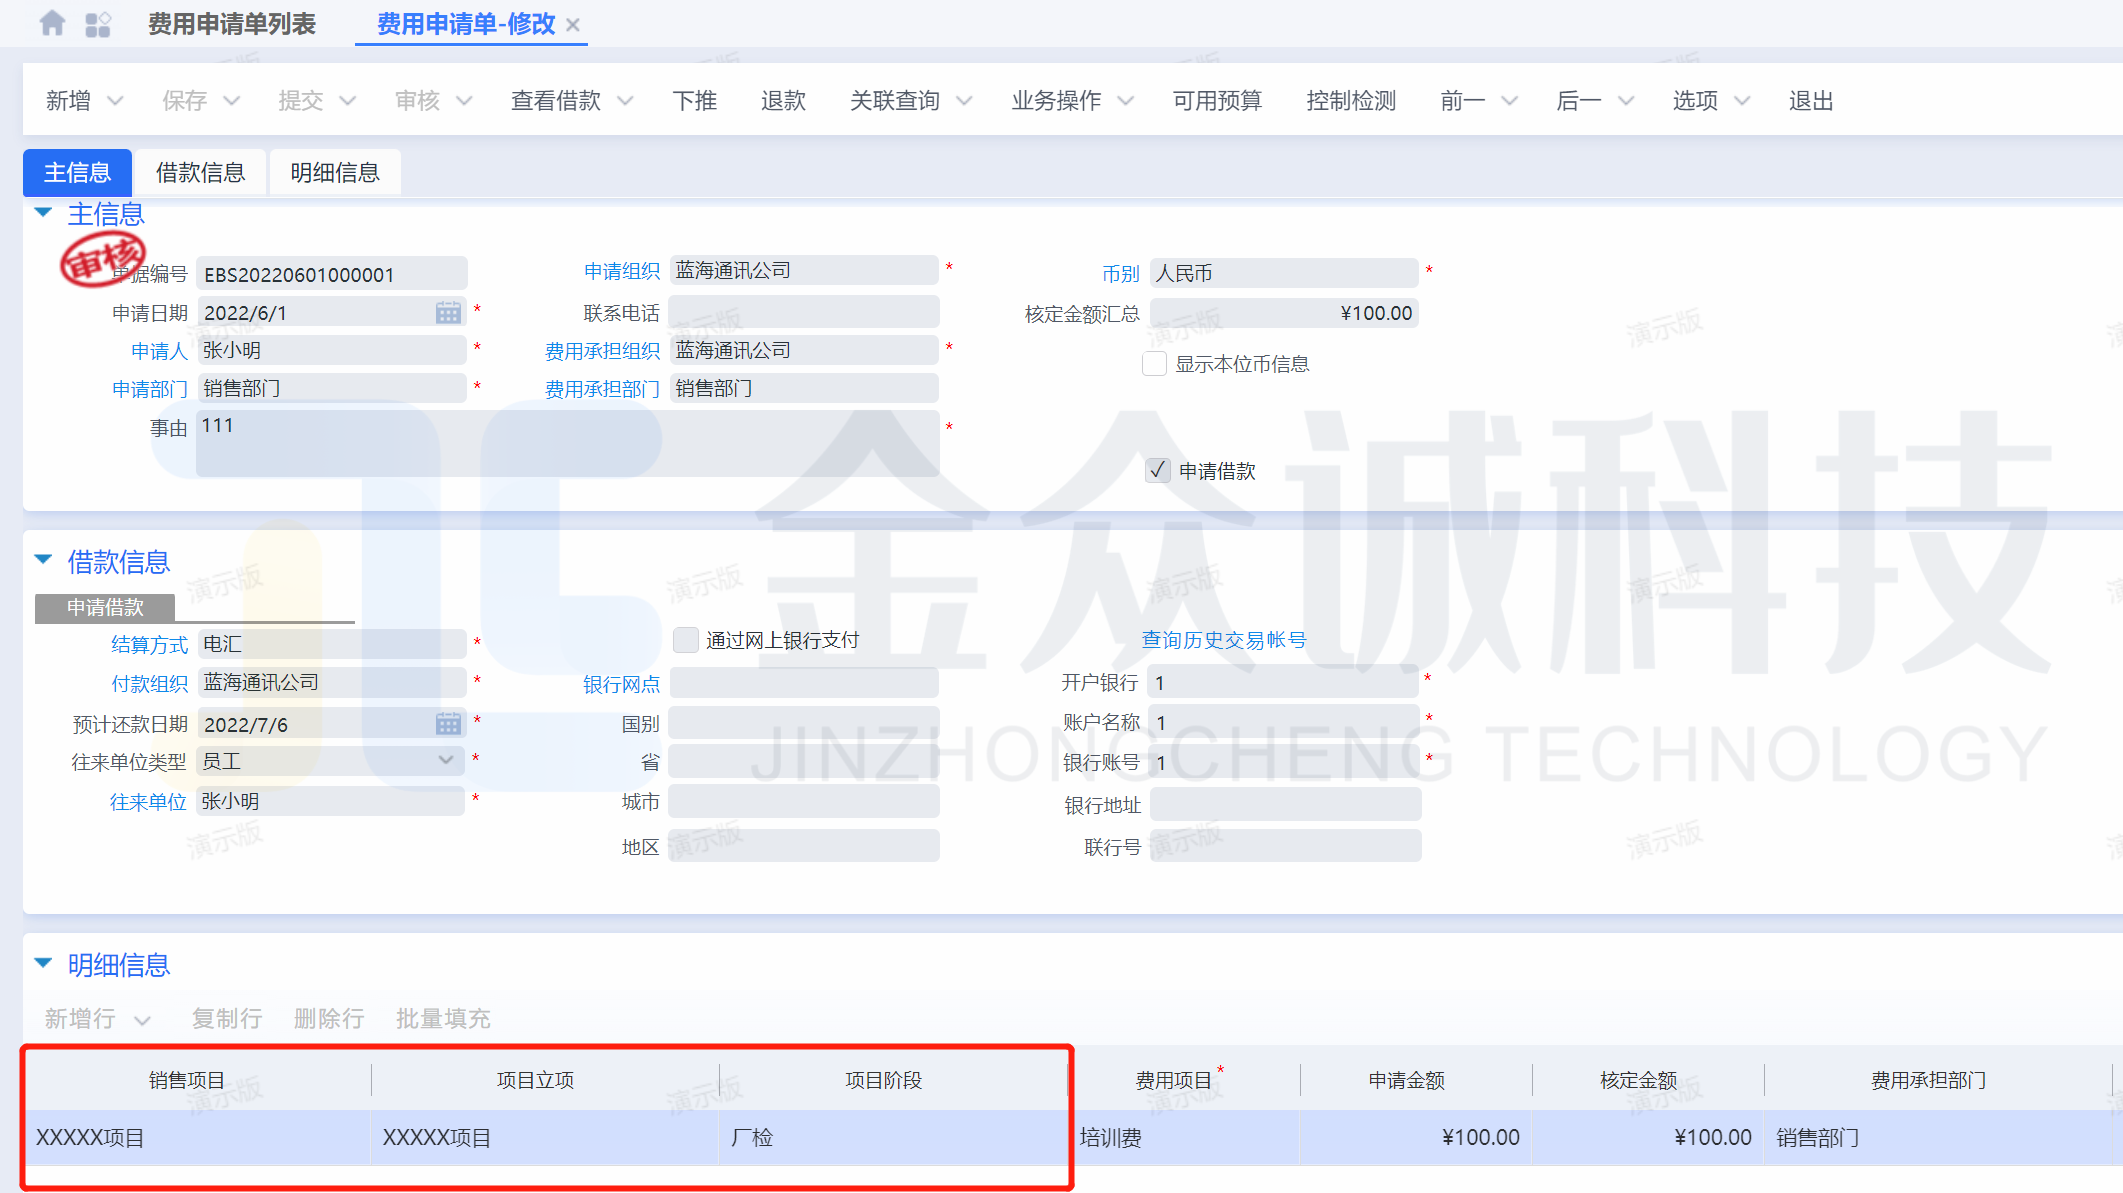Collapse the 借款信息 section triangle
The height and width of the screenshot is (1193, 2123).
[x=43, y=560]
